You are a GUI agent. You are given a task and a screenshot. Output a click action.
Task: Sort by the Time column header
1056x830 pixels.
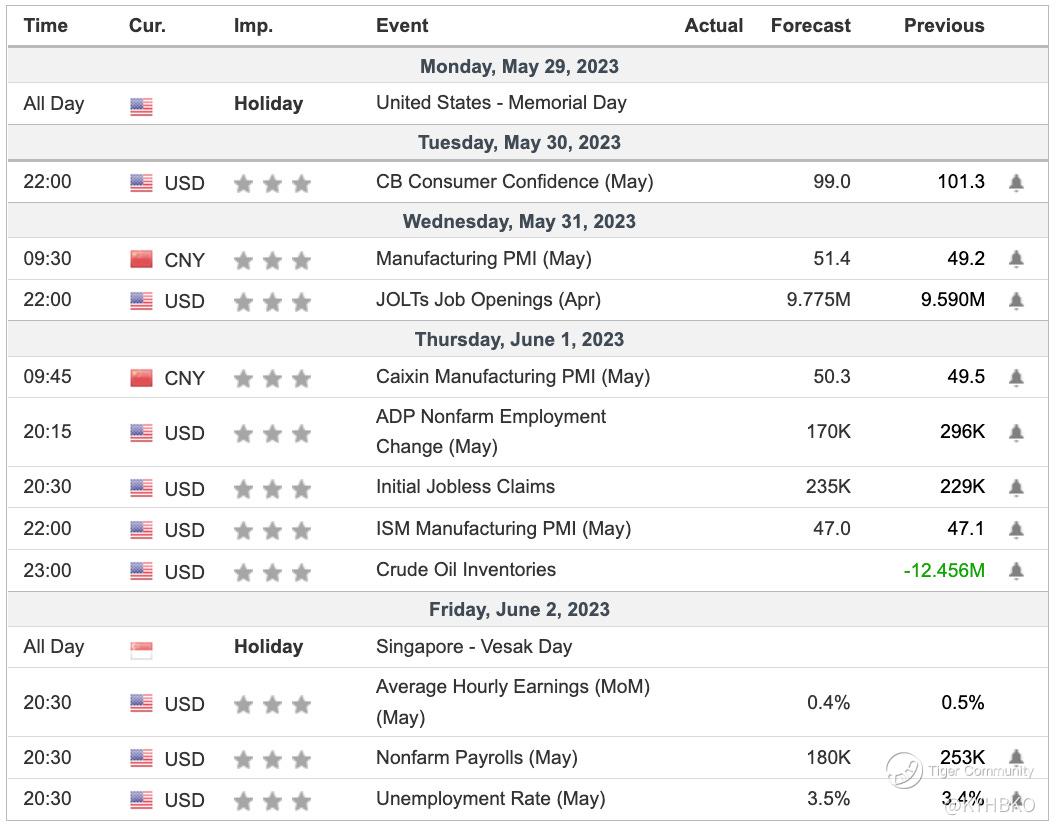(46, 26)
